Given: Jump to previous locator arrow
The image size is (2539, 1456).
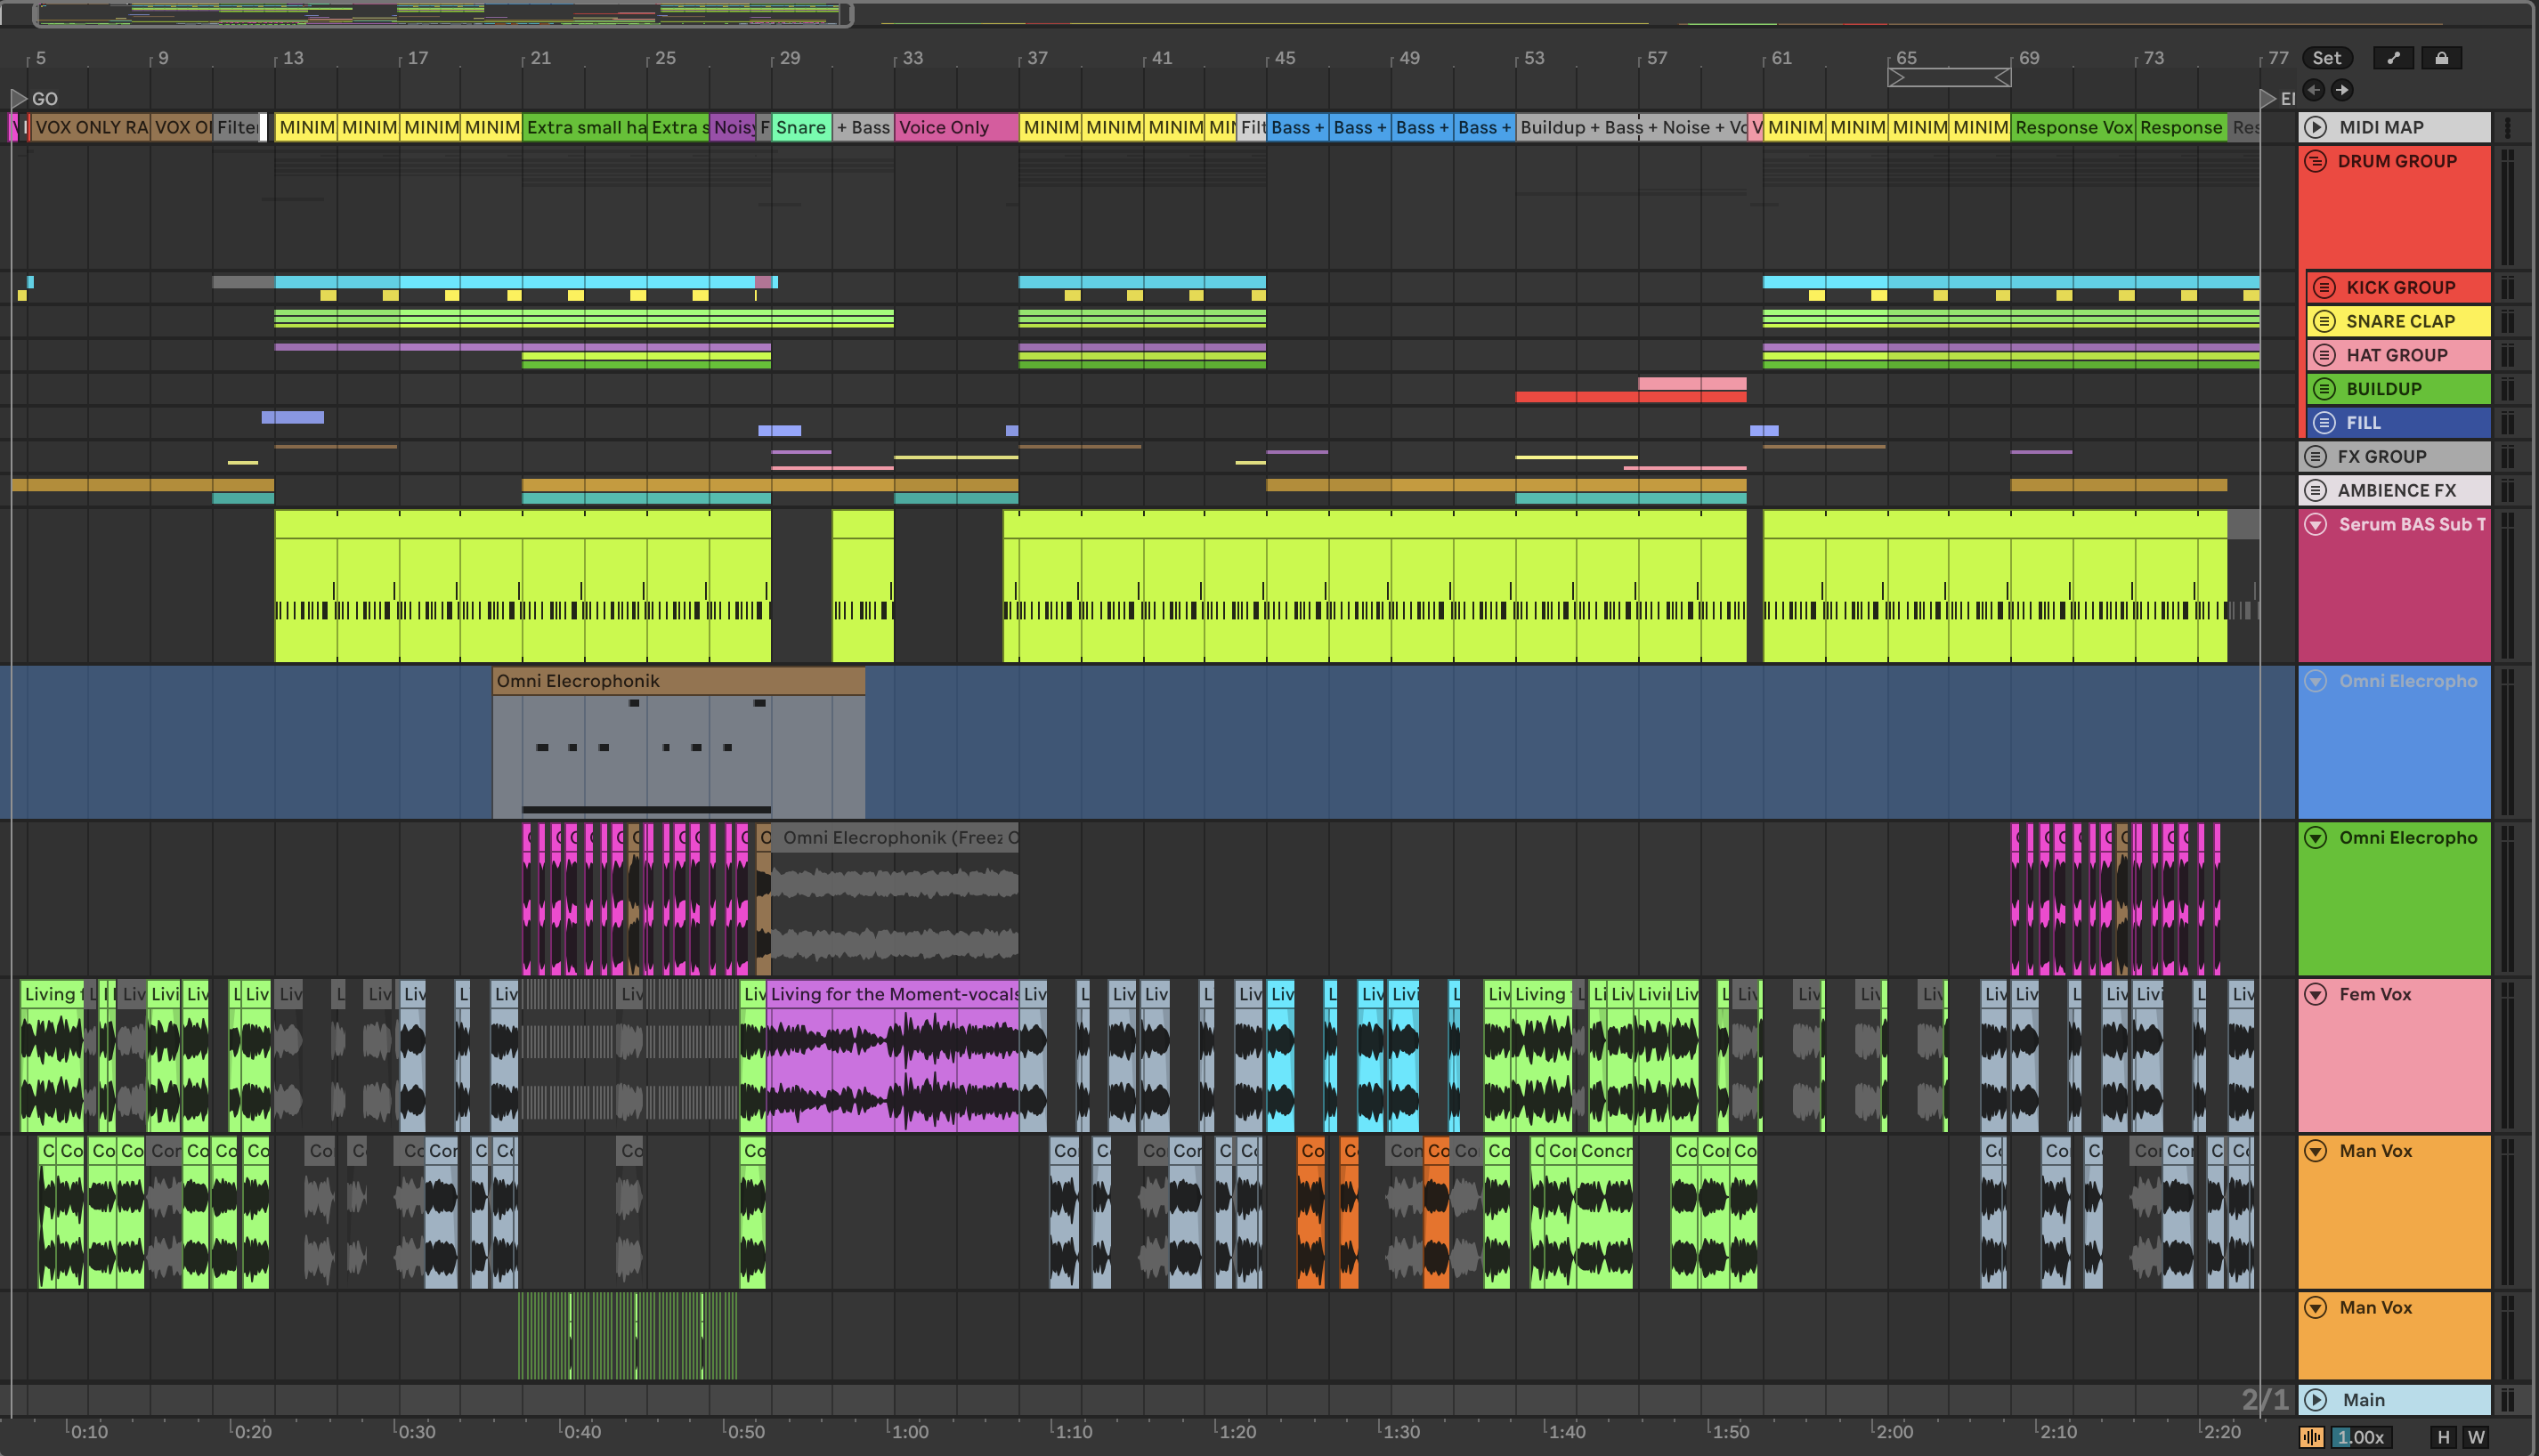Looking at the screenshot, I should pos(2314,90).
